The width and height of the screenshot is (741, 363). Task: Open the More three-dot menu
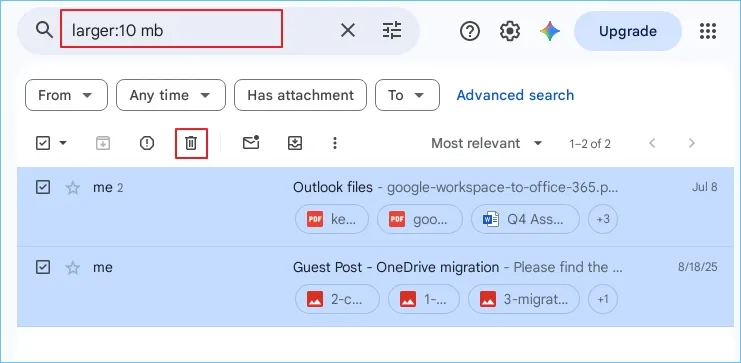335,143
